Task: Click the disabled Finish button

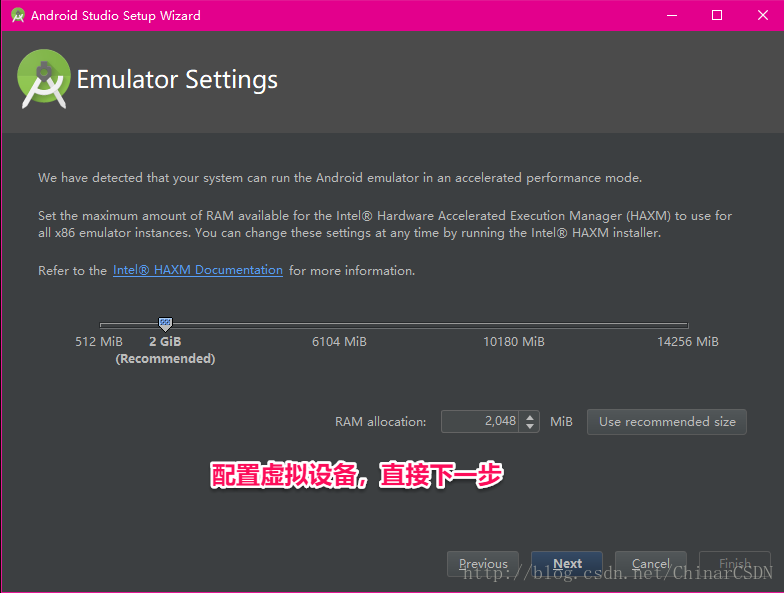Action: coord(734,564)
